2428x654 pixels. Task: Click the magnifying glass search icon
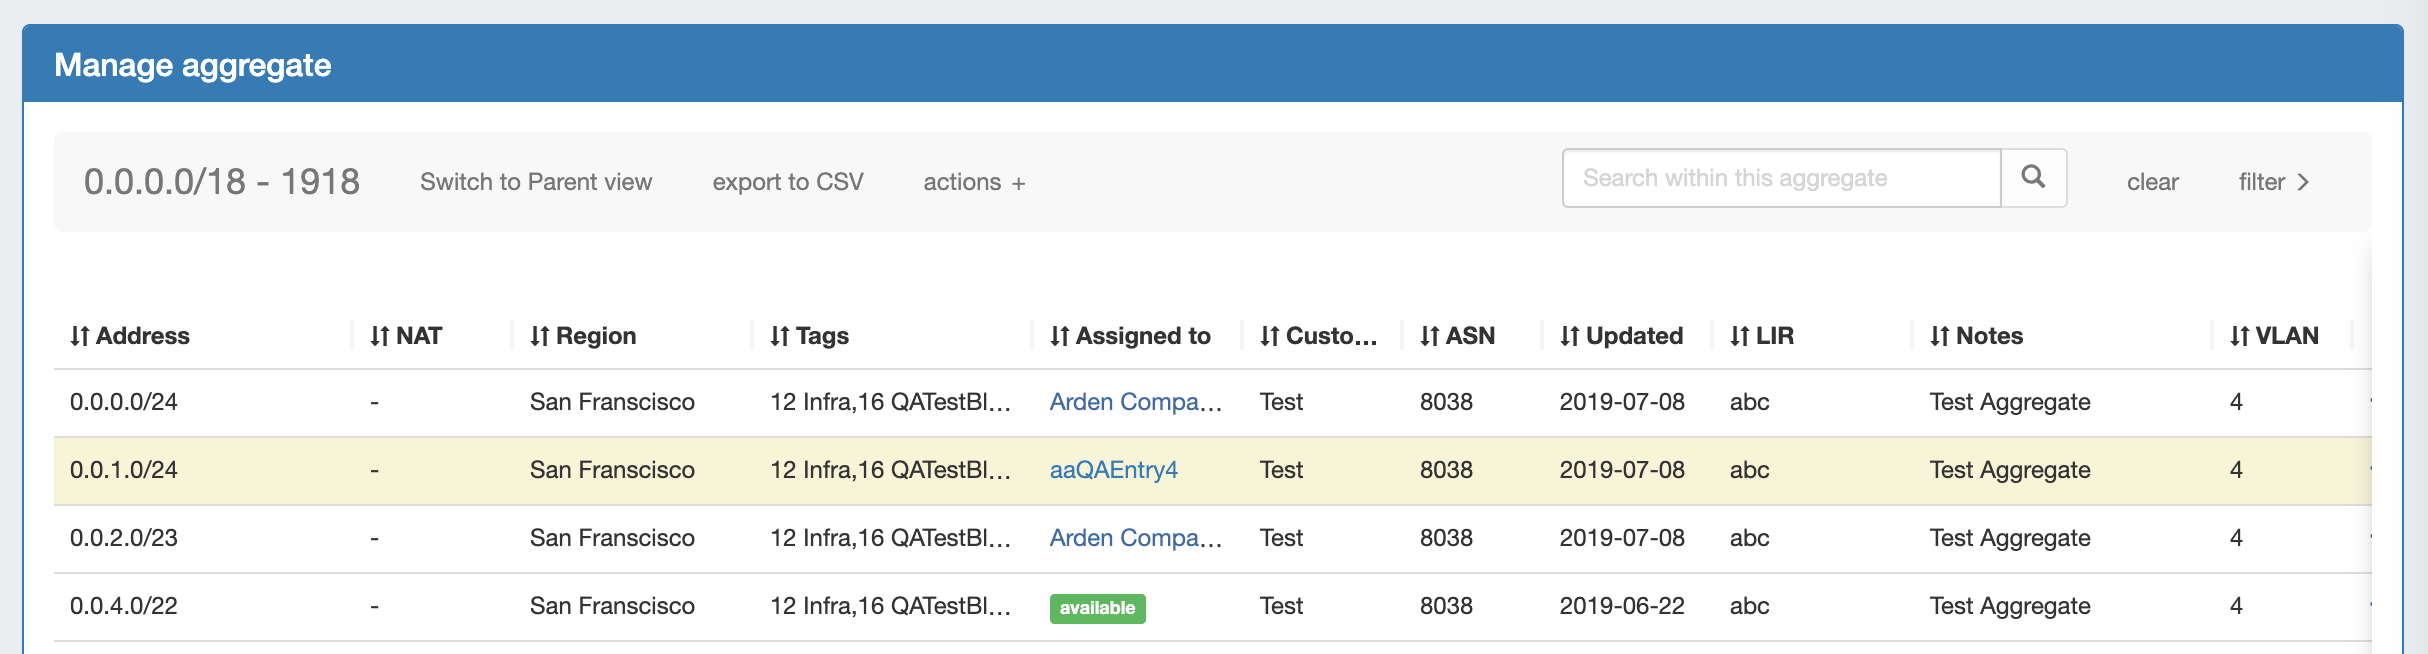coord(2033,178)
